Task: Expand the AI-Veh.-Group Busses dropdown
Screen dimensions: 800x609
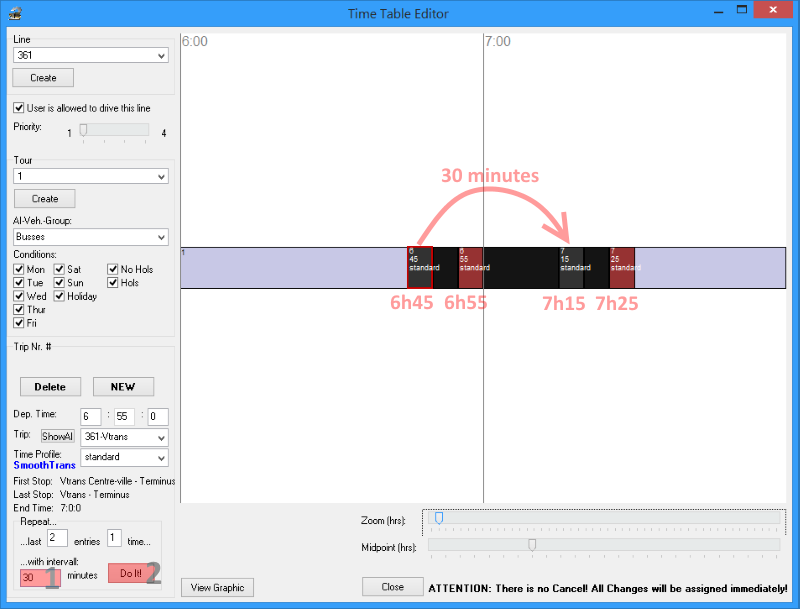Action: click(91, 237)
